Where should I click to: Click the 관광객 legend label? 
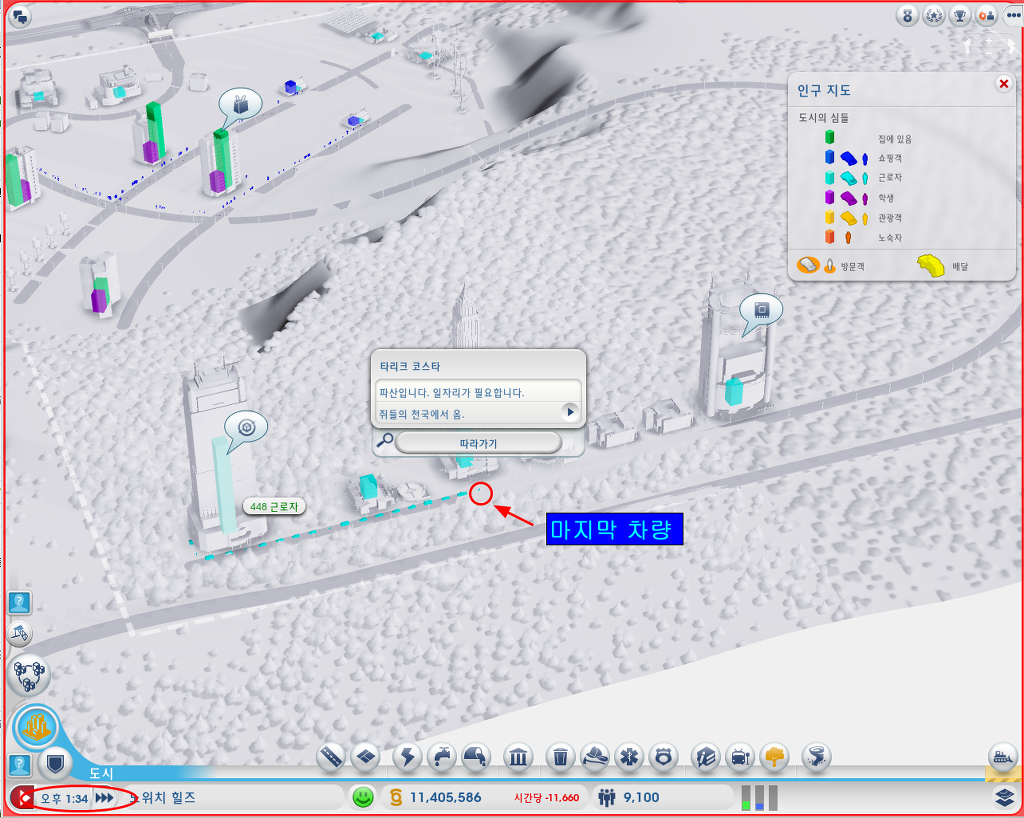889,218
